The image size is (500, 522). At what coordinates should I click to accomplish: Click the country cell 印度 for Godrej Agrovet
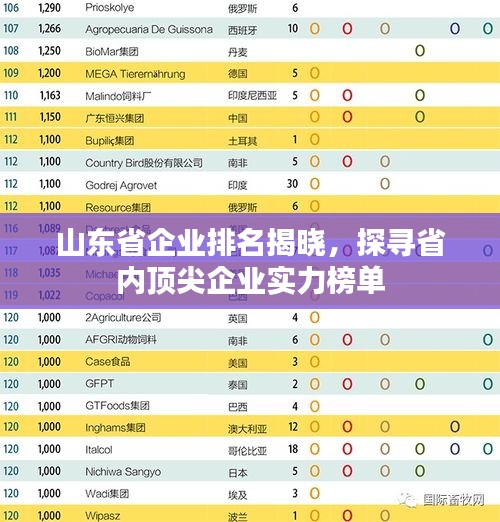pyautogui.click(x=238, y=185)
